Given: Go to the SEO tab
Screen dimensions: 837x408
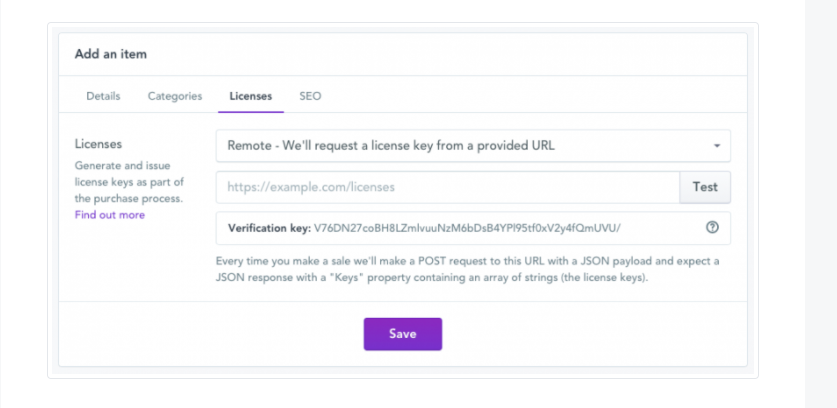Looking at the screenshot, I should click(310, 96).
